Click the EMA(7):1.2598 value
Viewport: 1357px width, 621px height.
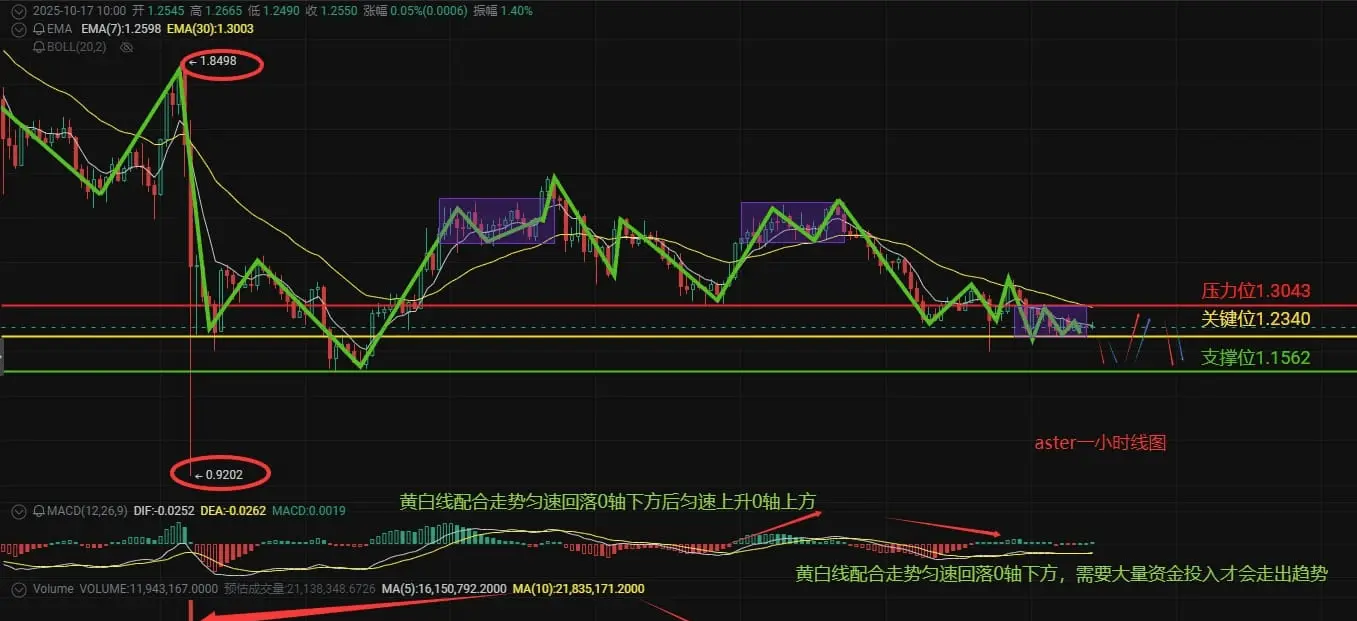[121, 29]
